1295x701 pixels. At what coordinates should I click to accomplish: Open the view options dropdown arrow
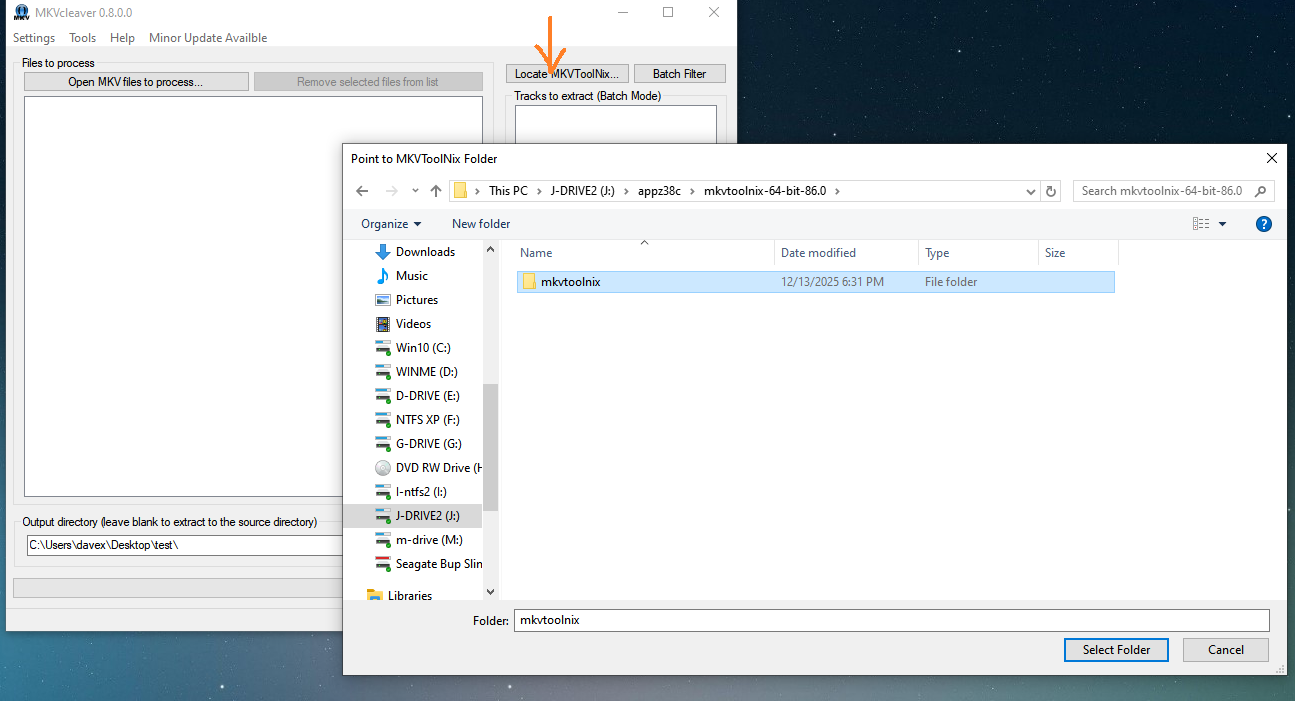click(1222, 224)
